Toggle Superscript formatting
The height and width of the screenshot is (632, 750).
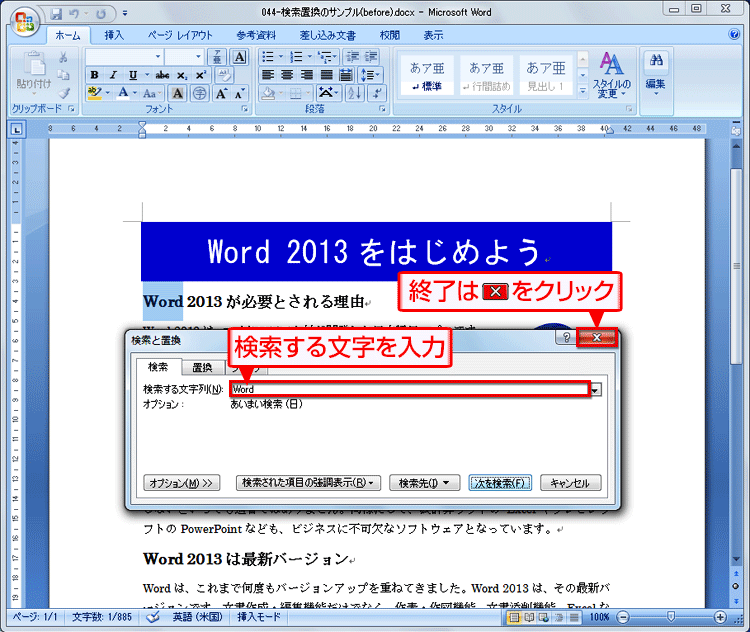point(200,75)
